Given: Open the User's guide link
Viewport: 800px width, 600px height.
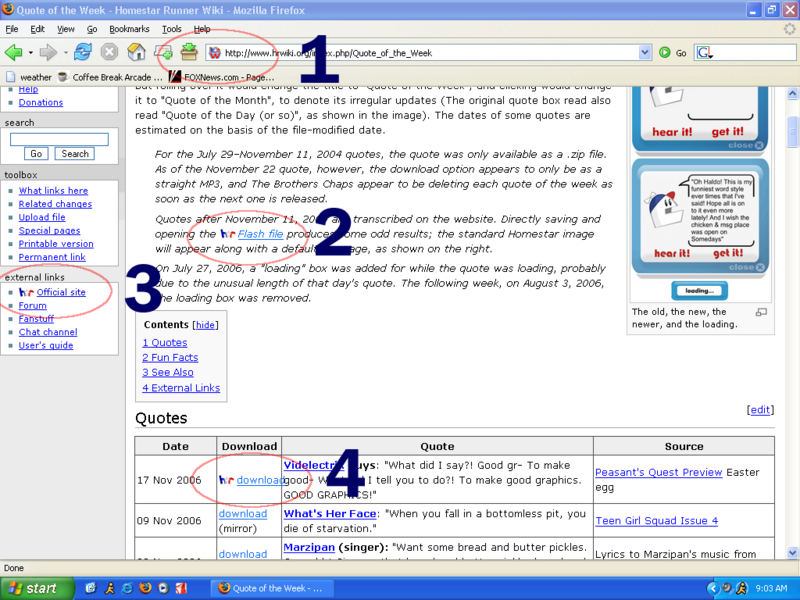Looking at the screenshot, I should (x=46, y=345).
